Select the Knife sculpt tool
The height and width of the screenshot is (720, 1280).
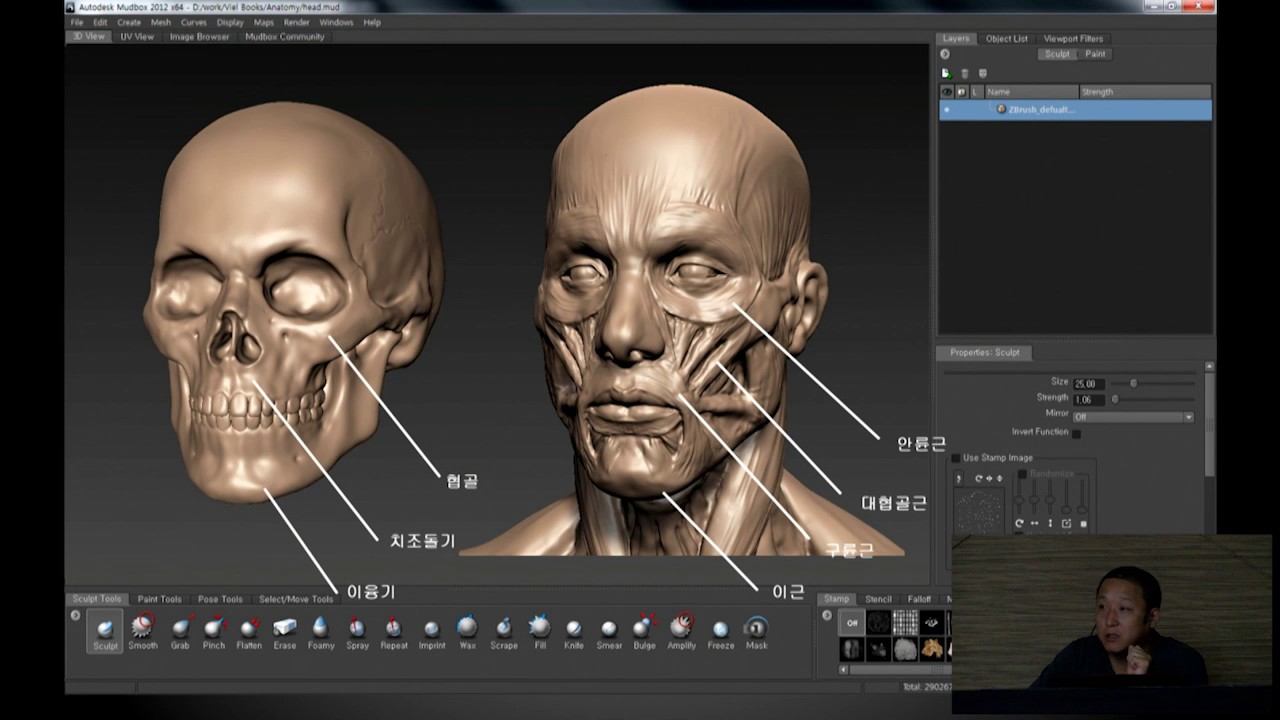tap(573, 633)
